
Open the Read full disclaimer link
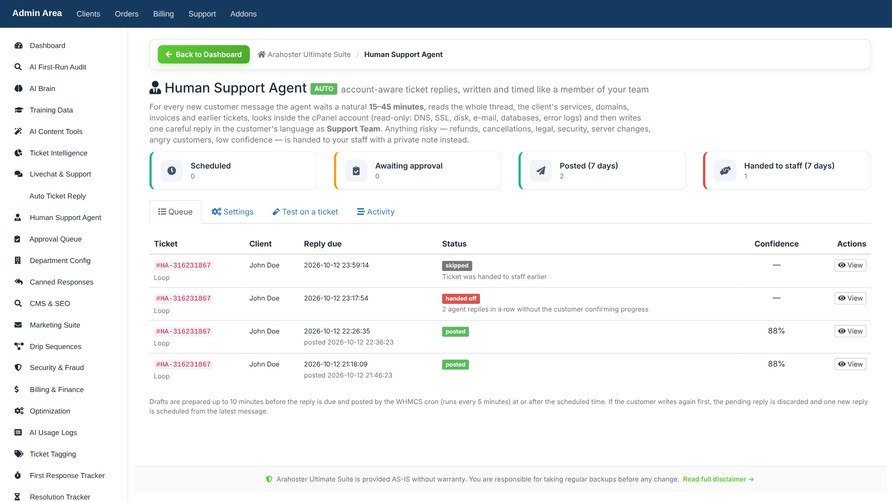(718, 479)
